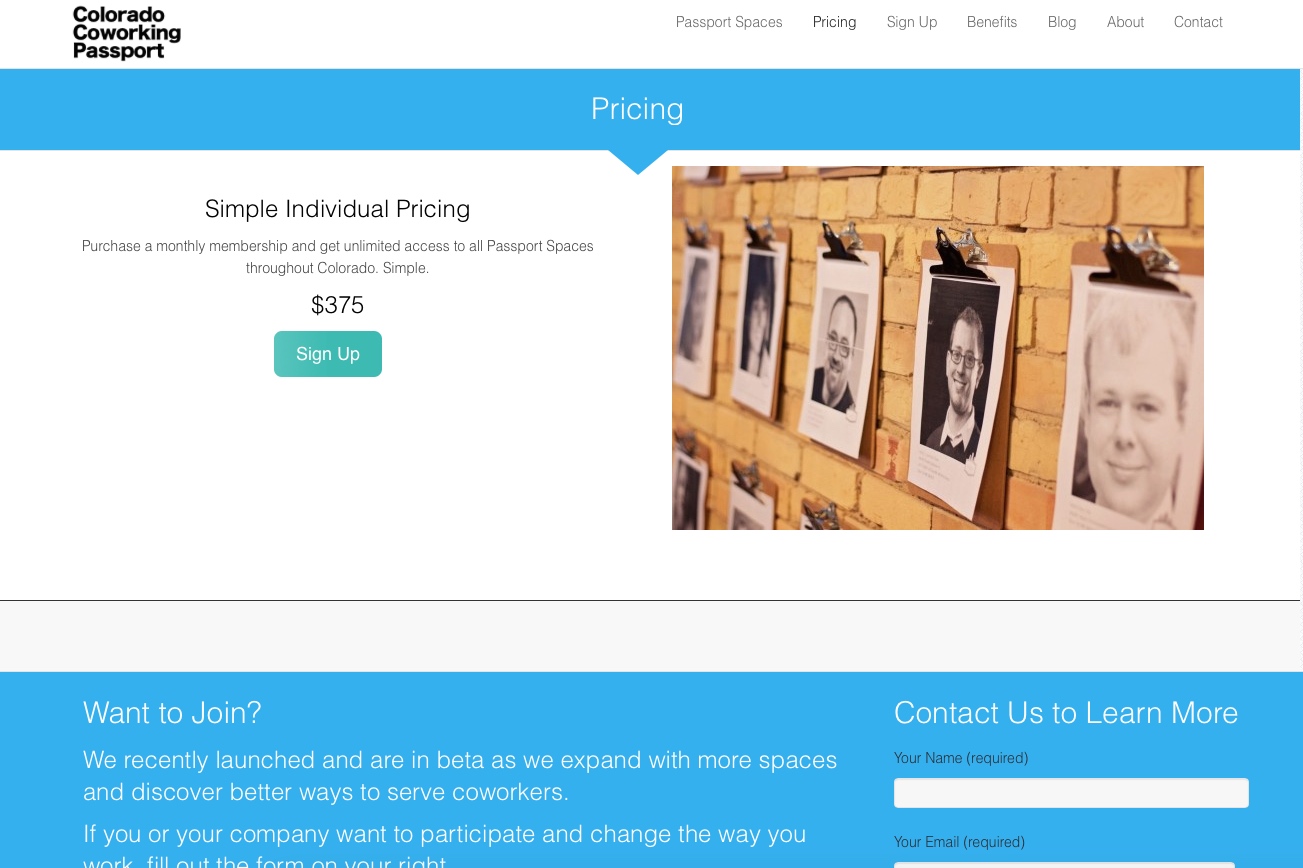Click the Simple Individual Pricing heading
This screenshot has height=868, width=1303.
pyautogui.click(x=338, y=209)
